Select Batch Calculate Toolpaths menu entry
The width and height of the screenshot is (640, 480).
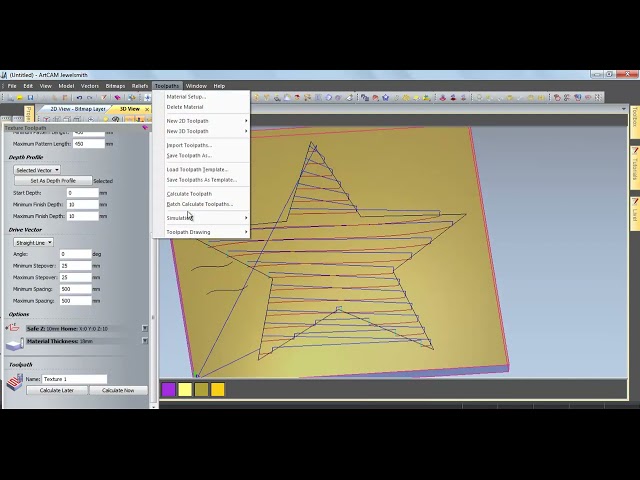click(200, 204)
